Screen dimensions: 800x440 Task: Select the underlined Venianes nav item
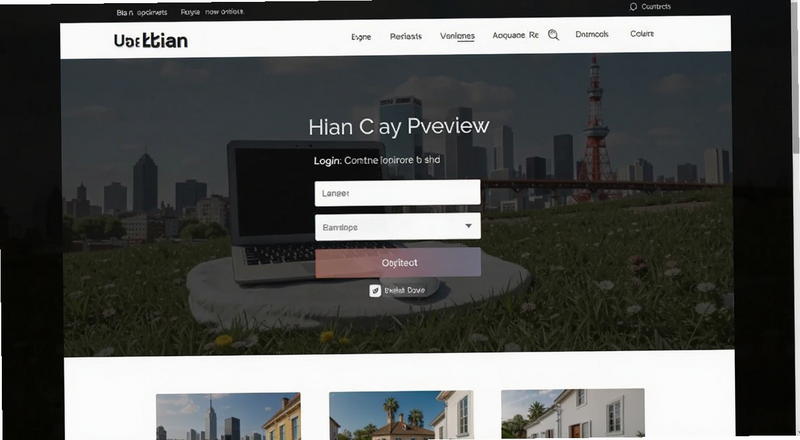(457, 36)
